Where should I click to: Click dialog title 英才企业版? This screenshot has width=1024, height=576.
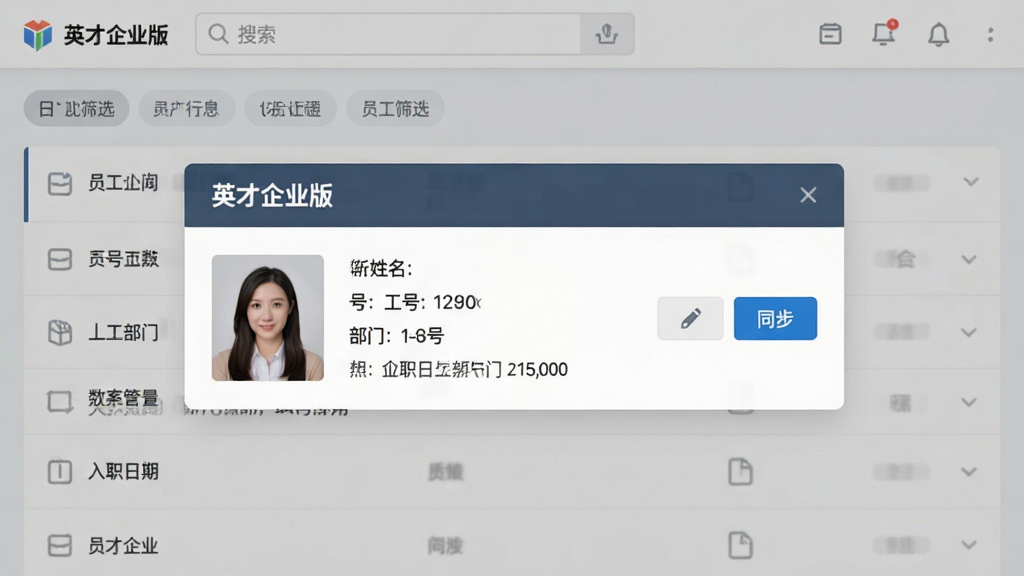[272, 195]
